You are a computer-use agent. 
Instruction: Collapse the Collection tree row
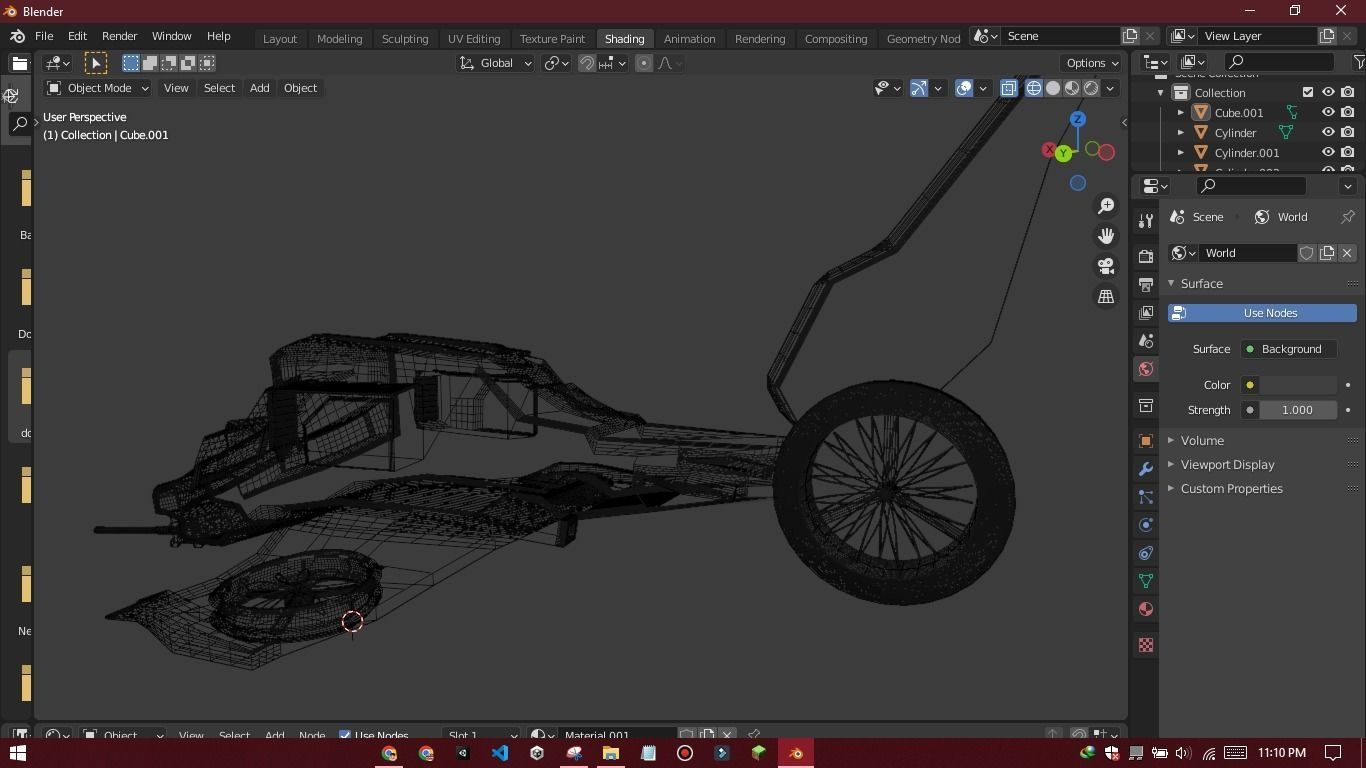pos(1161,93)
